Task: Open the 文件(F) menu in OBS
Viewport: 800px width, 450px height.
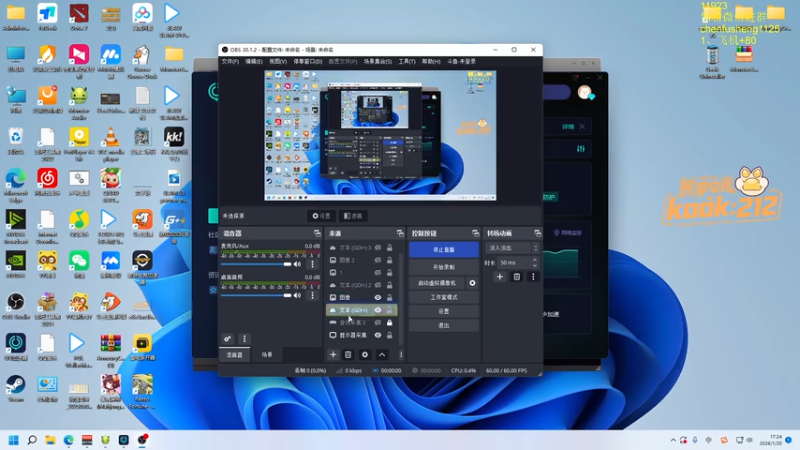Action: tap(230, 61)
